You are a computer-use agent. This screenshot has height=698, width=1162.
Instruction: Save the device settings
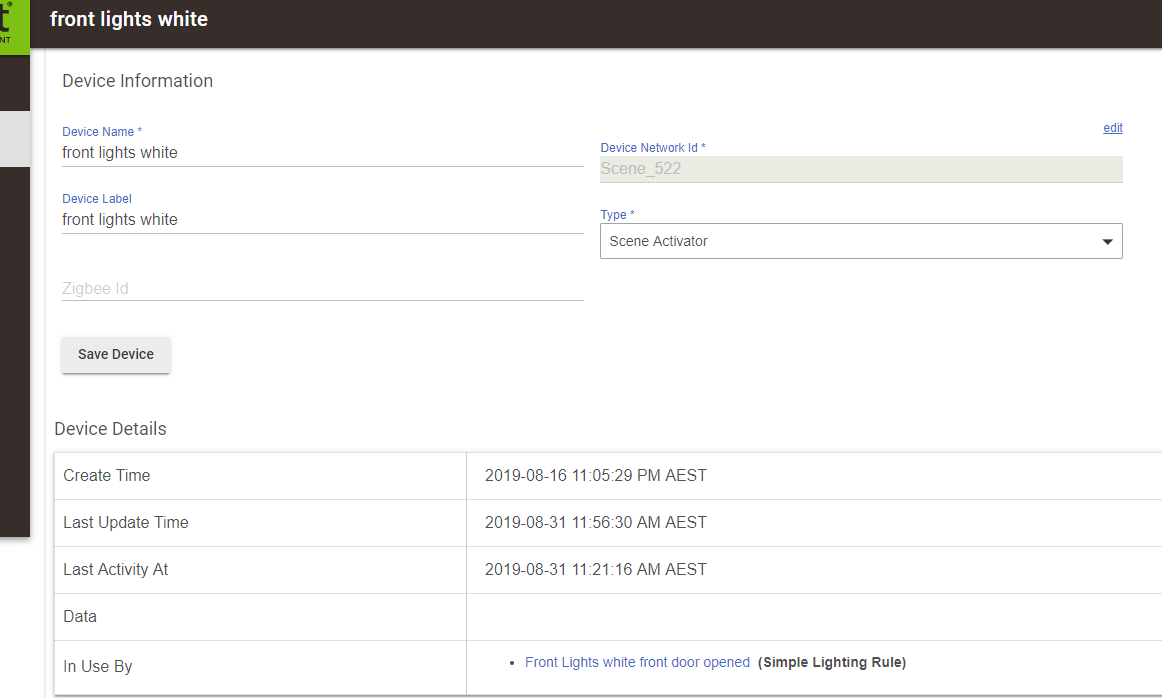coord(116,354)
